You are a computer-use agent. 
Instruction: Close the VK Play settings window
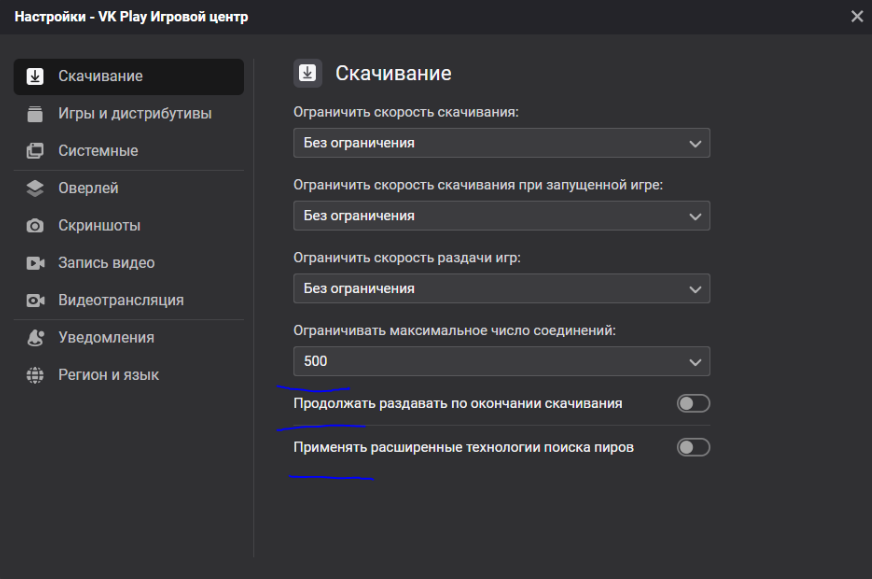pyautogui.click(x=856, y=16)
